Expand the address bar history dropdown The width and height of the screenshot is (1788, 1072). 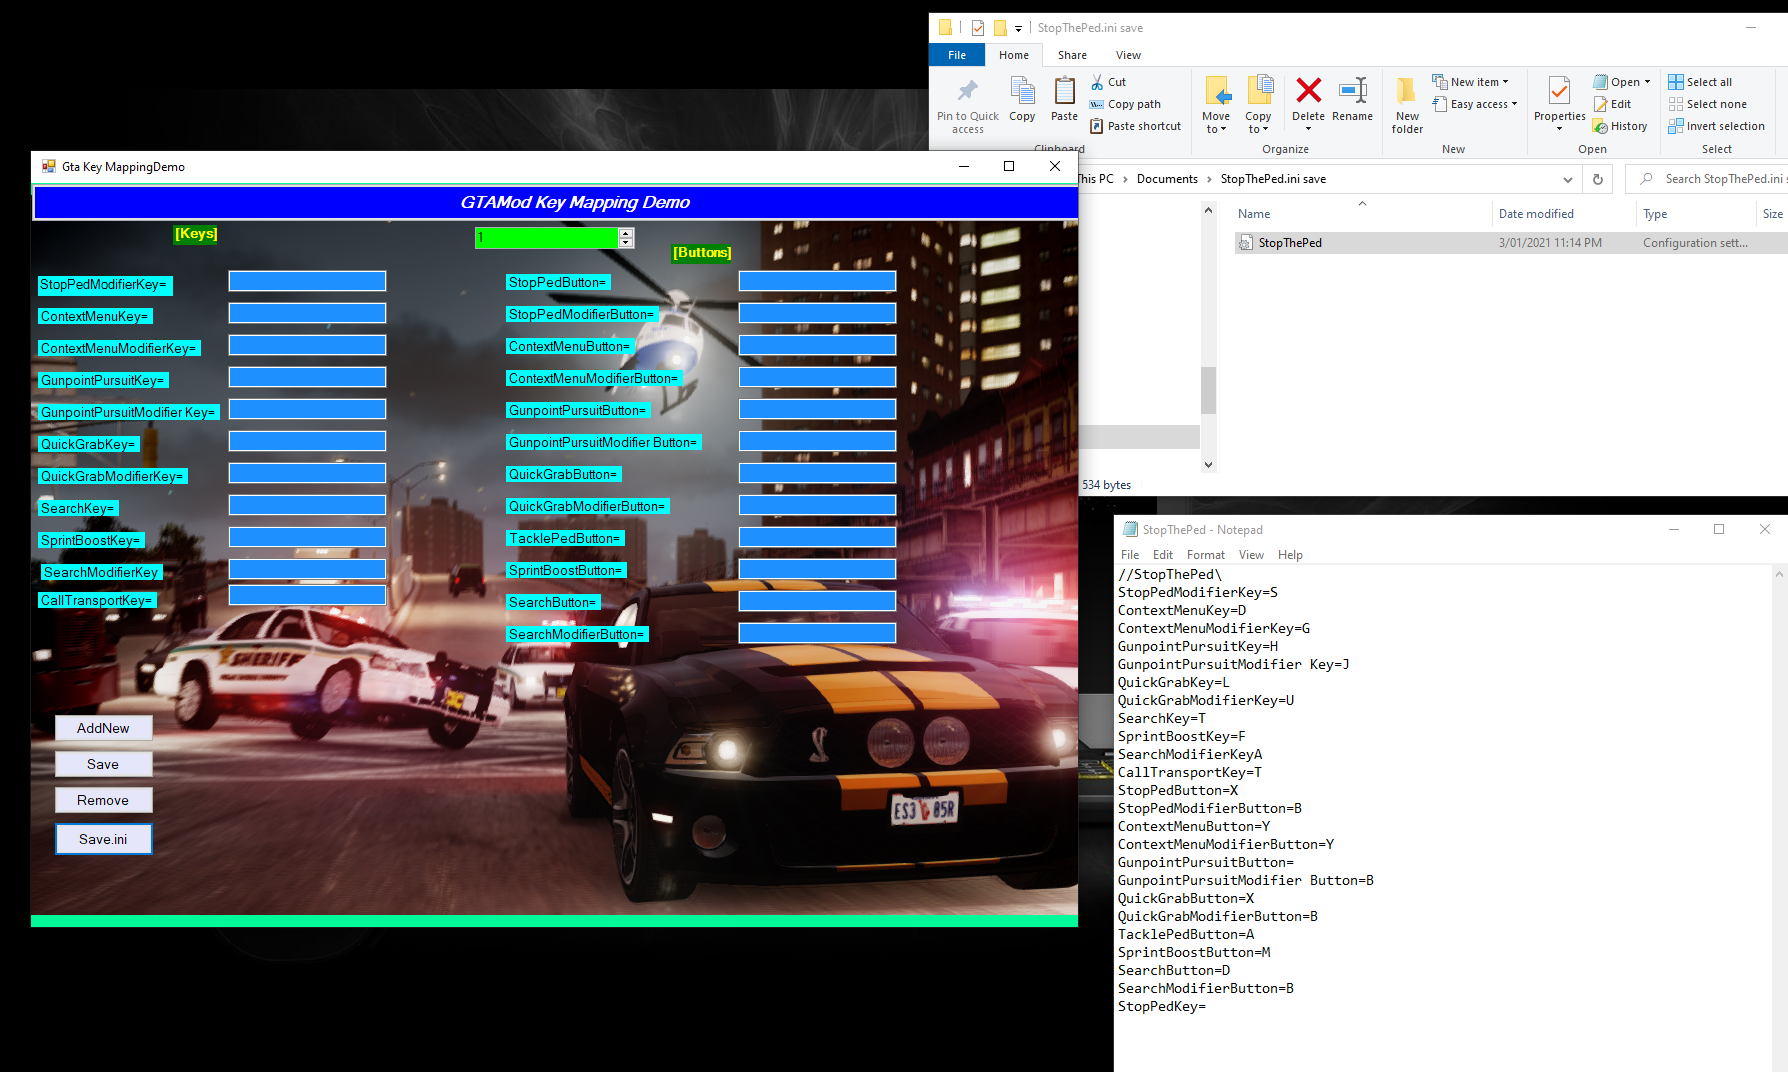[1567, 179]
